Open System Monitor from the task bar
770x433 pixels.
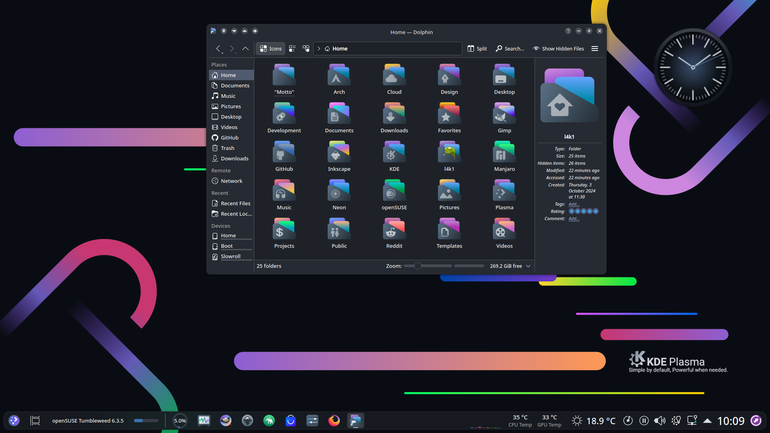click(204, 421)
